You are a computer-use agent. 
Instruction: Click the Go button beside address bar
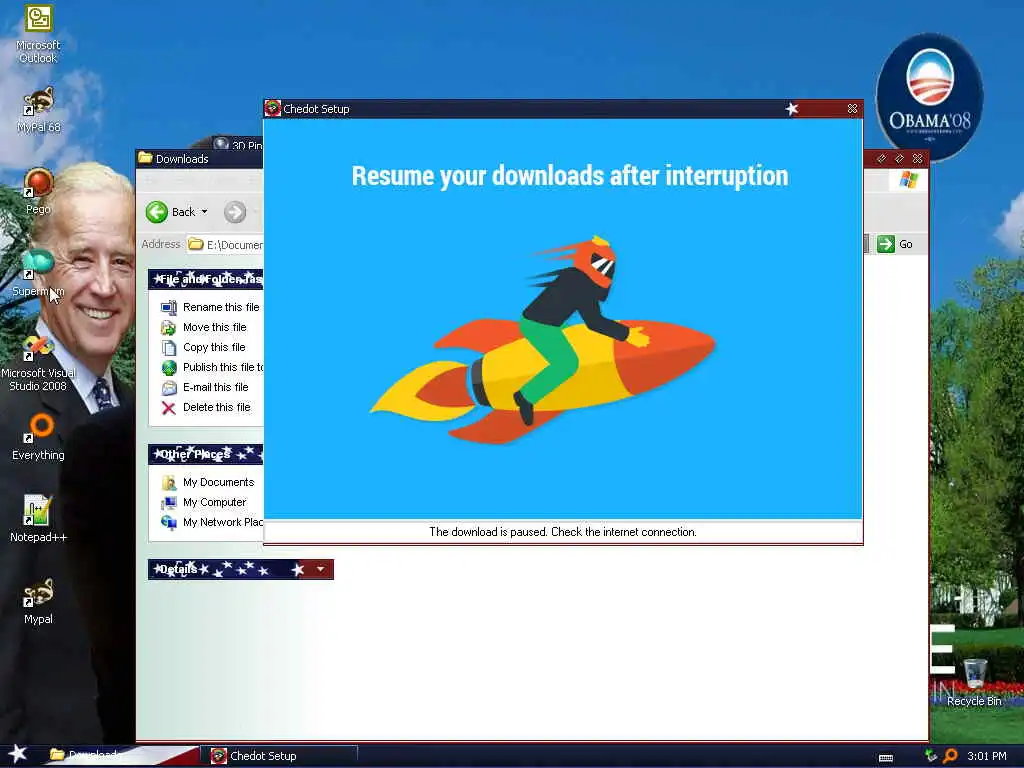point(895,244)
